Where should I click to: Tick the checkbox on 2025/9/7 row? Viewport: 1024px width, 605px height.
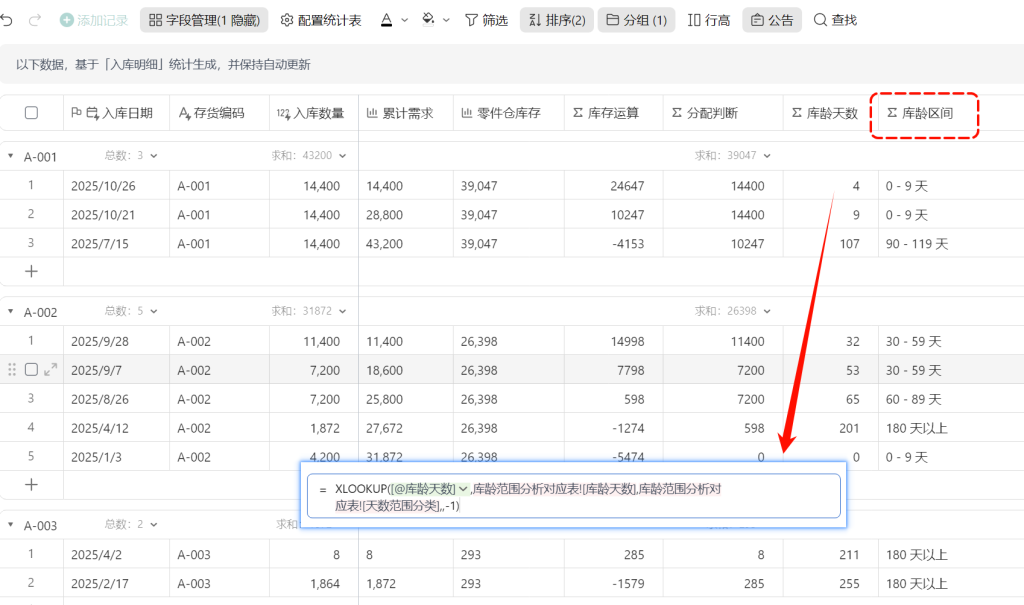tap(31, 370)
